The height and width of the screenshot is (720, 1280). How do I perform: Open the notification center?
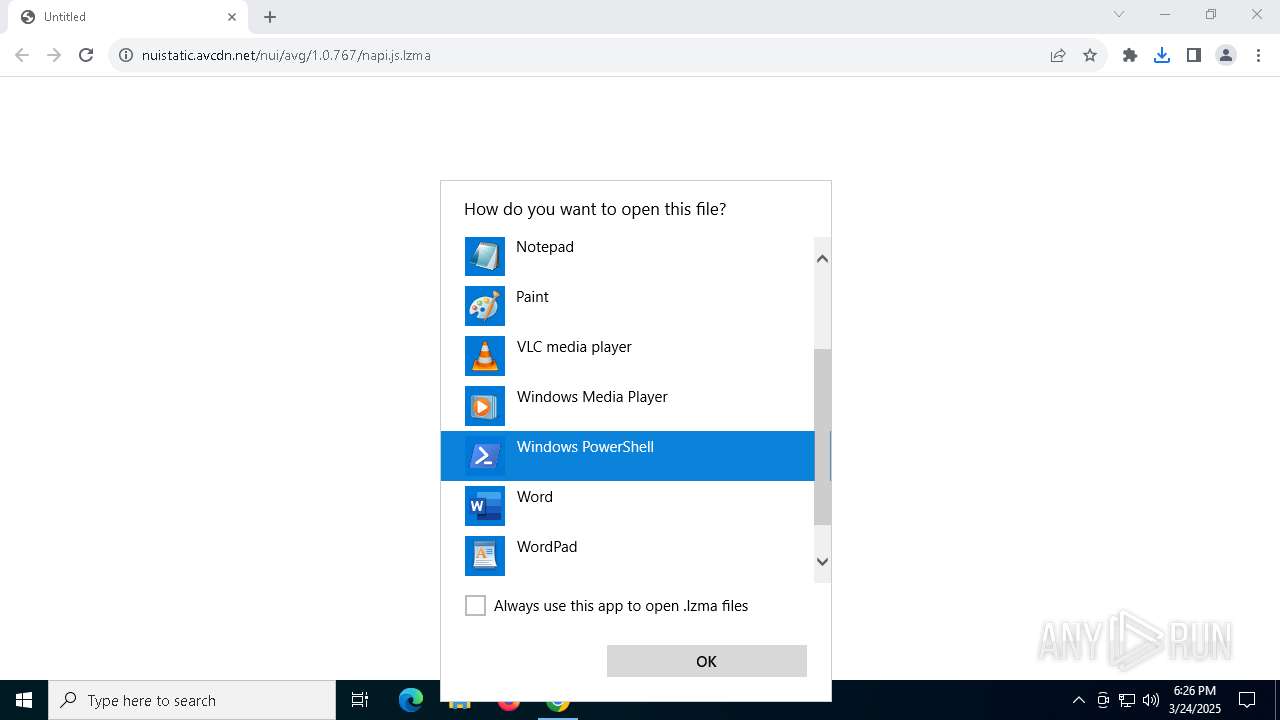1247,700
